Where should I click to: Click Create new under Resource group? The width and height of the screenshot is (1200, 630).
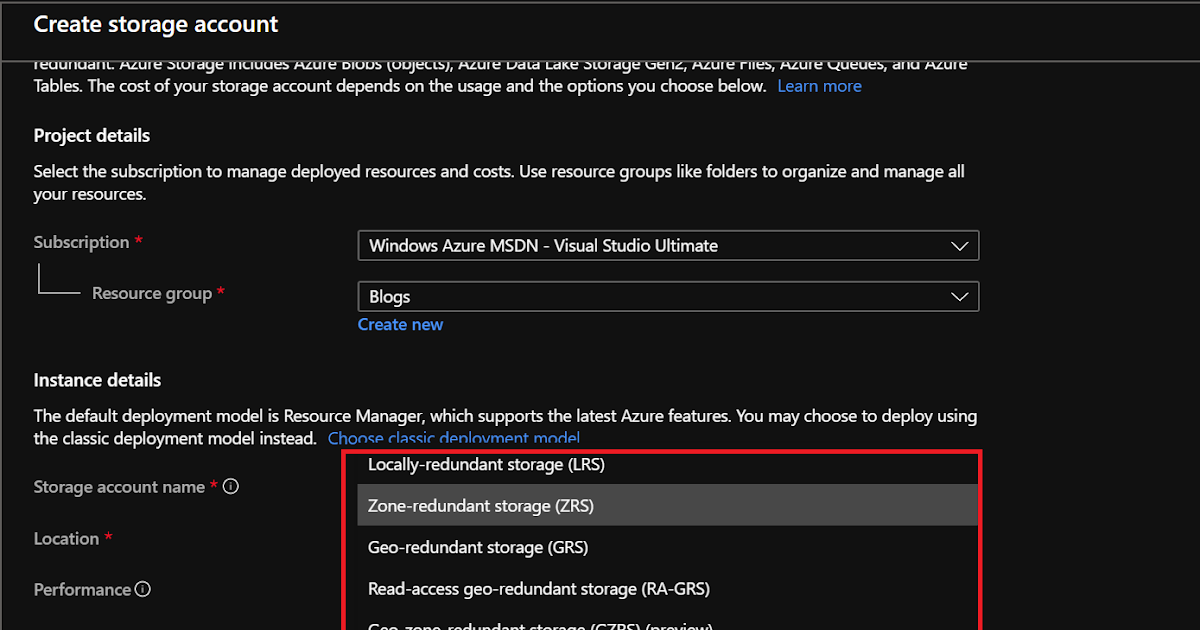pos(400,324)
